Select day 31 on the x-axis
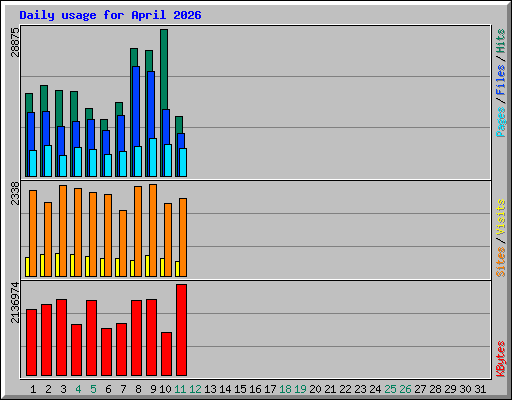The image size is (512, 400). point(480,389)
